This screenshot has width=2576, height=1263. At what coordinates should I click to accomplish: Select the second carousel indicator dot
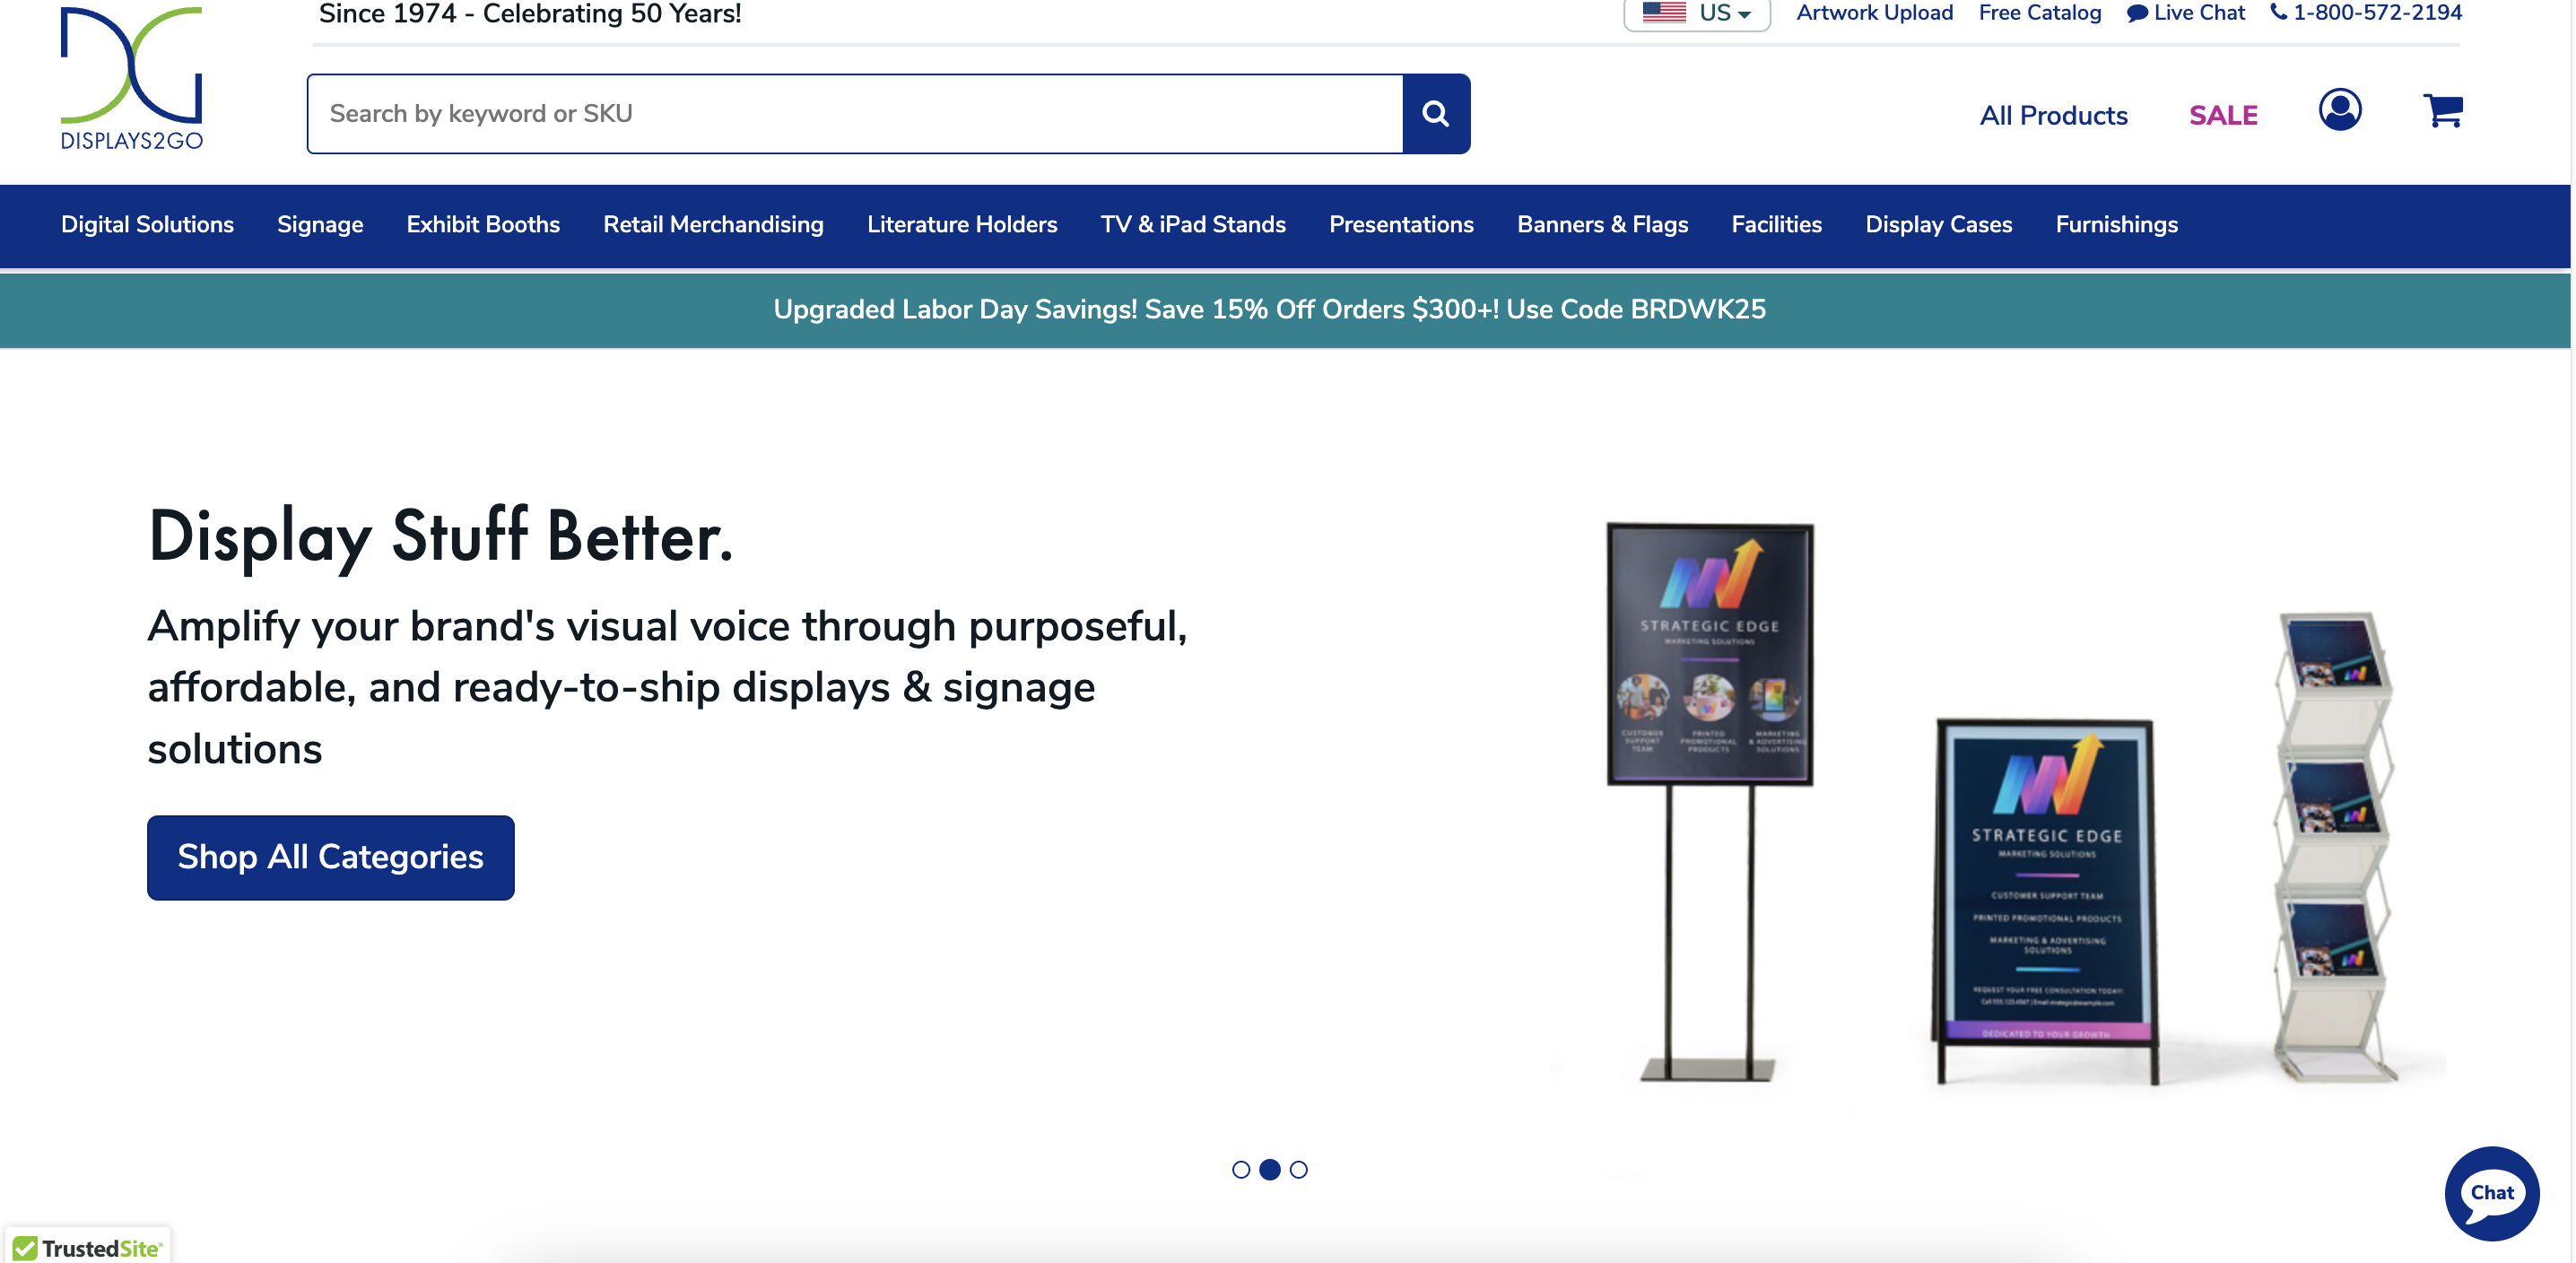[1270, 1170]
